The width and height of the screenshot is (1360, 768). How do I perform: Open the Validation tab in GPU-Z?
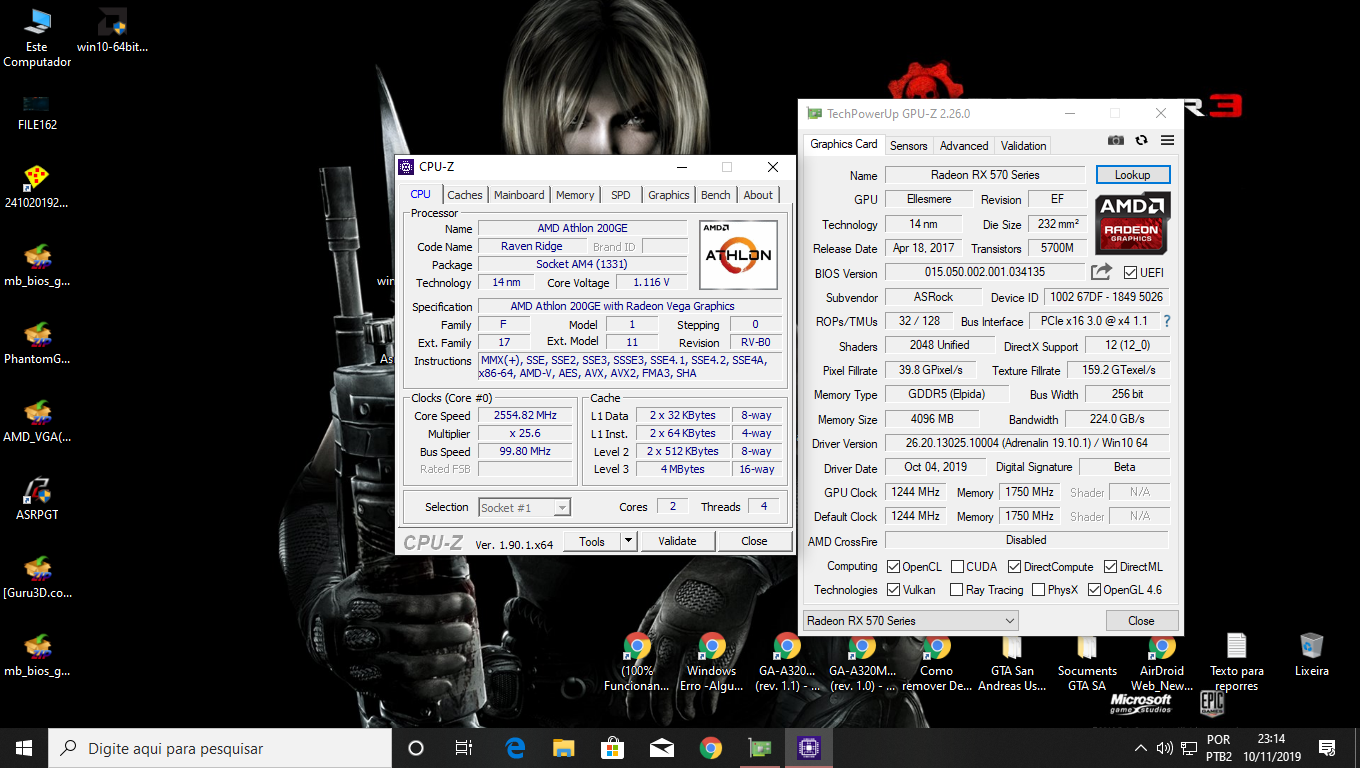pyautogui.click(x=1024, y=146)
